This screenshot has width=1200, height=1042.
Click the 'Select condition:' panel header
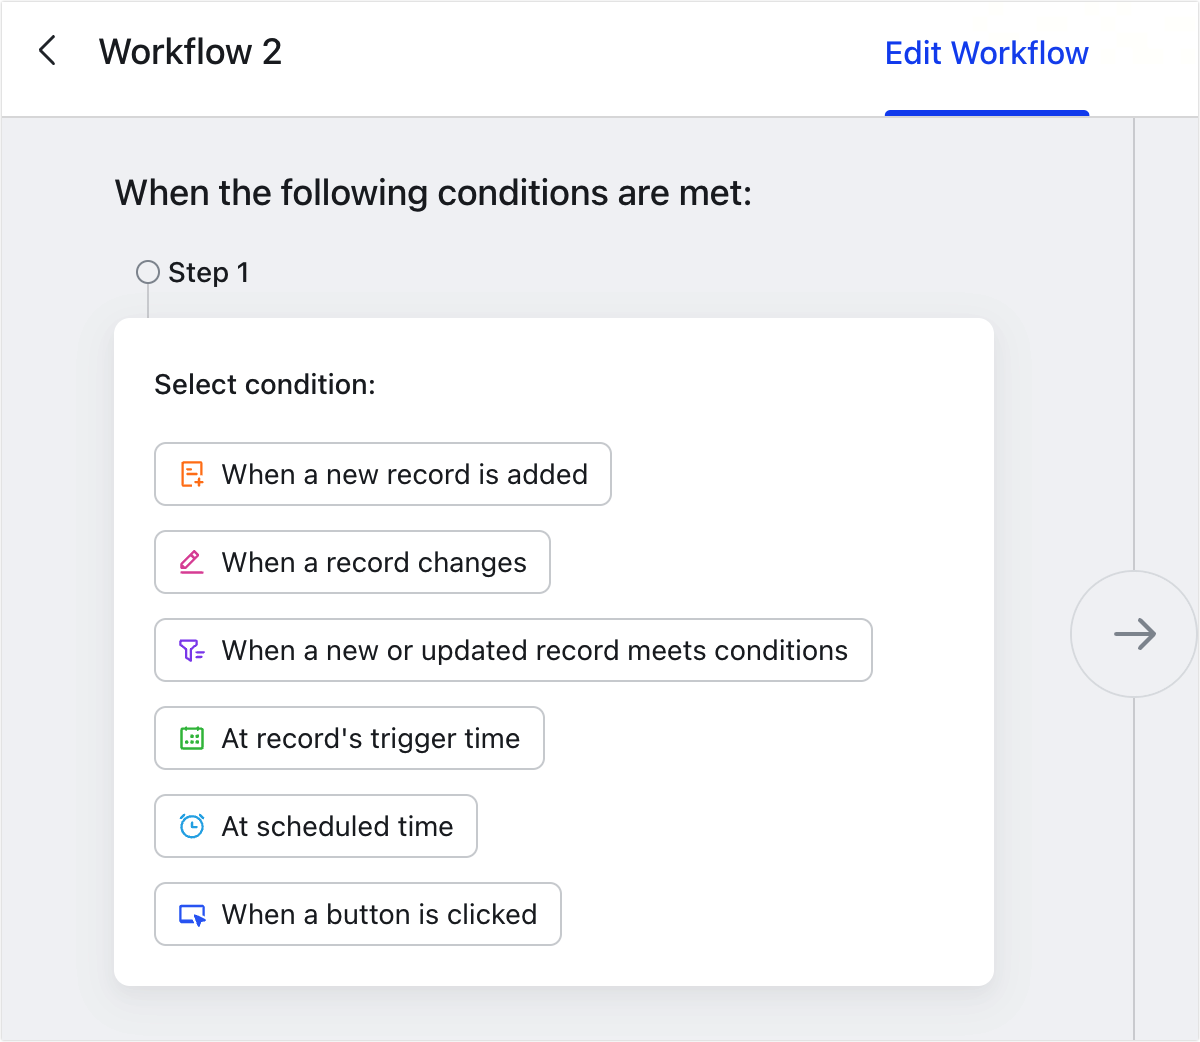pos(264,384)
